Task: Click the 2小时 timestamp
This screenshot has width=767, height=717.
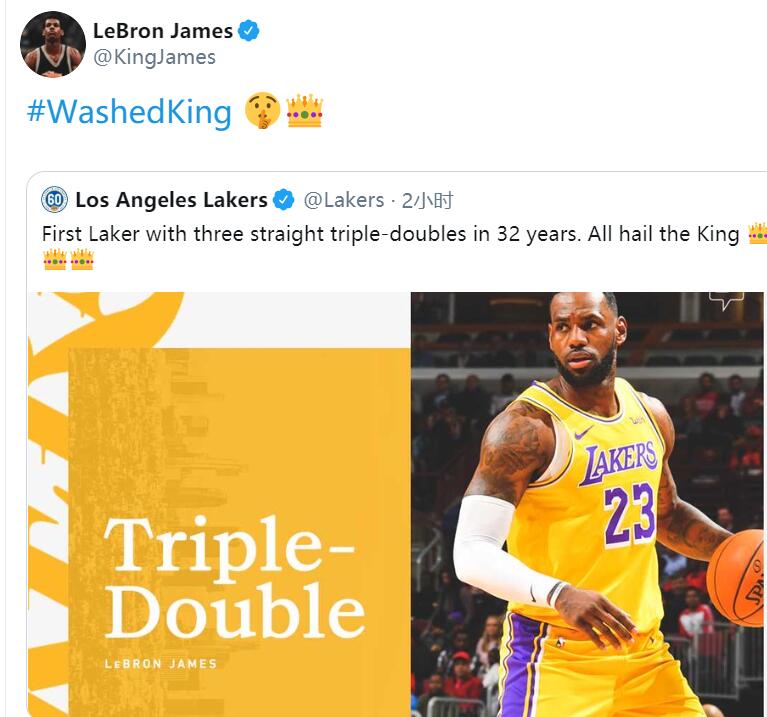Action: [x=428, y=201]
